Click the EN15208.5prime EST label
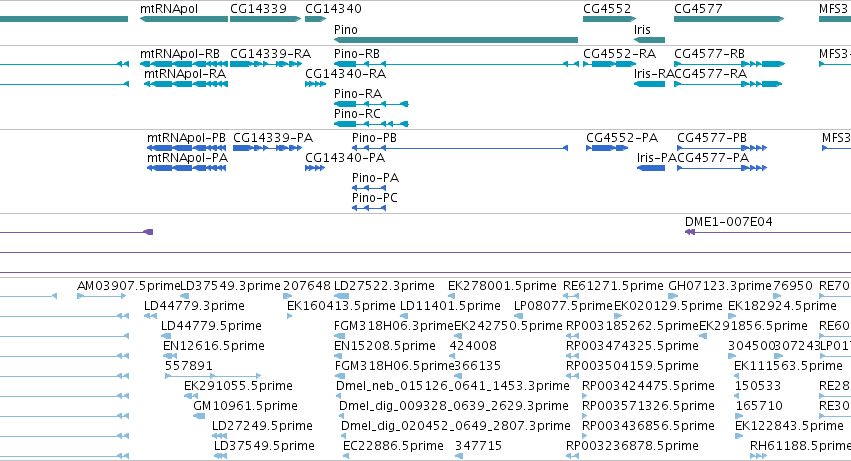Screen dimensions: 851x461 pyautogui.click(x=385, y=346)
